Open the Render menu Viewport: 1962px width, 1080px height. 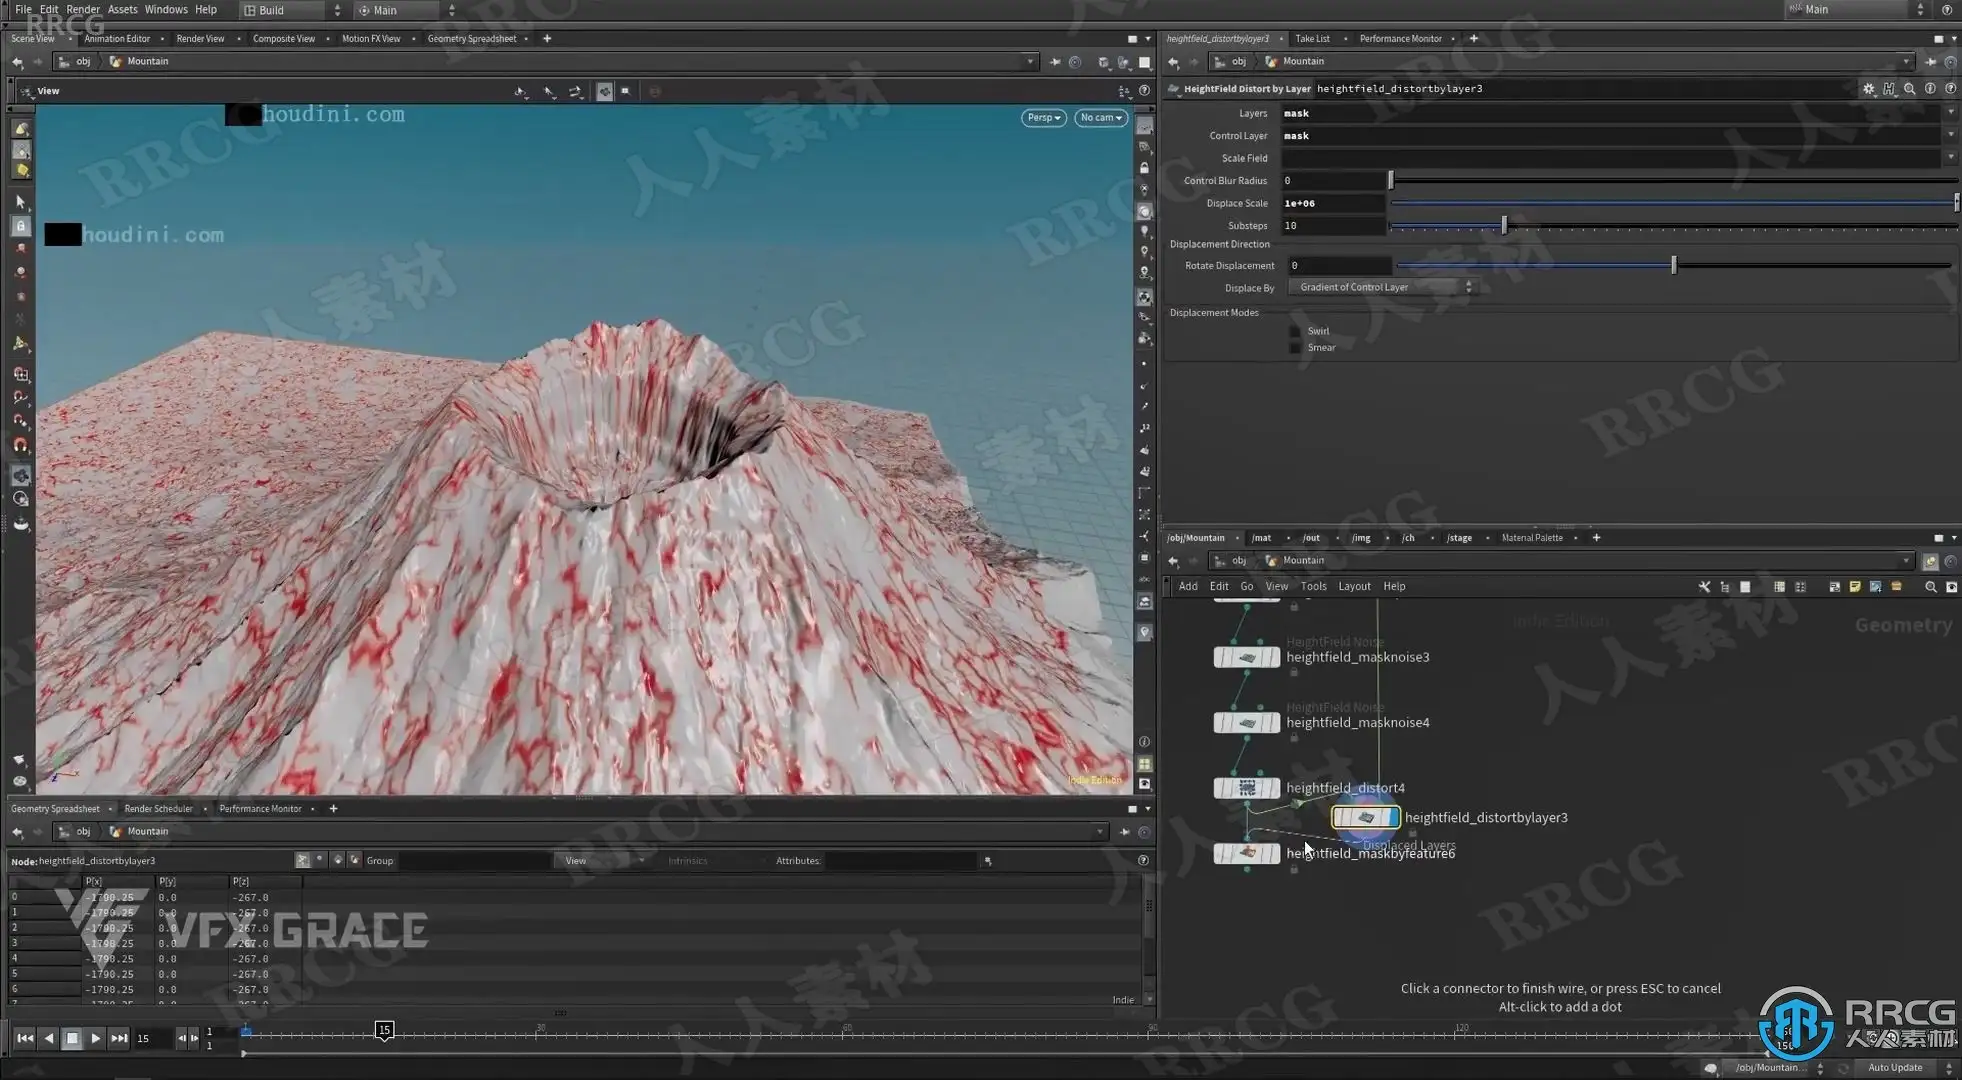pos(82,9)
